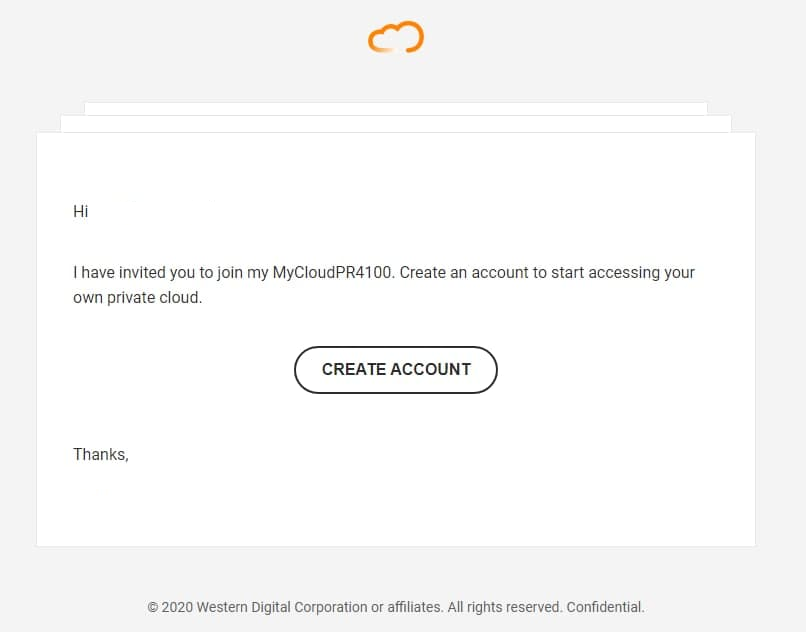Screen dimensions: 806x632
Task: Click the word 'Confidential' in footer
Action: 604,607
